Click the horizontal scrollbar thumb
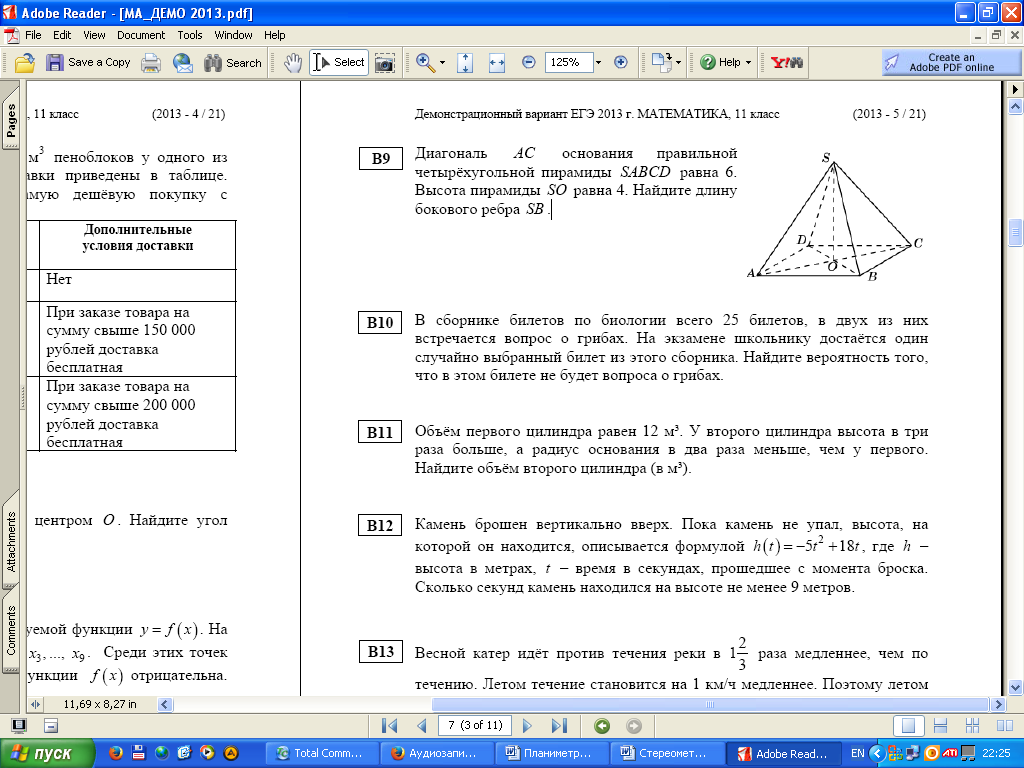Image resolution: width=1024 pixels, height=768 pixels. (x=710, y=705)
